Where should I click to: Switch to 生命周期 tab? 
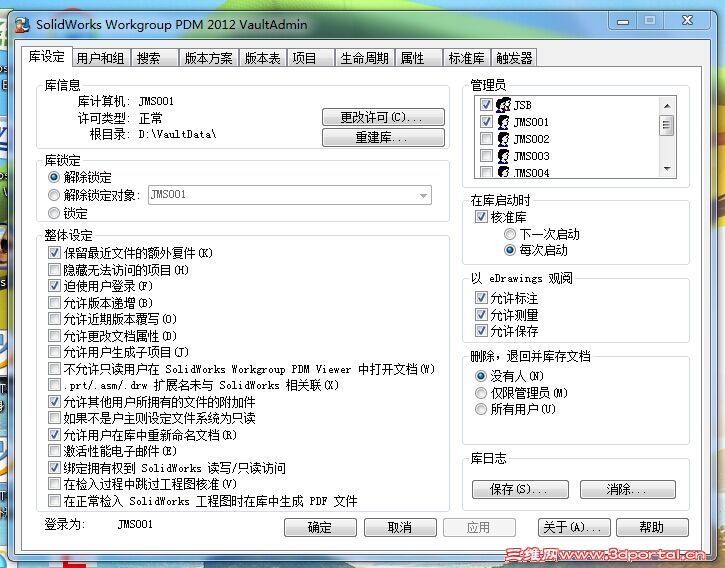click(x=365, y=58)
